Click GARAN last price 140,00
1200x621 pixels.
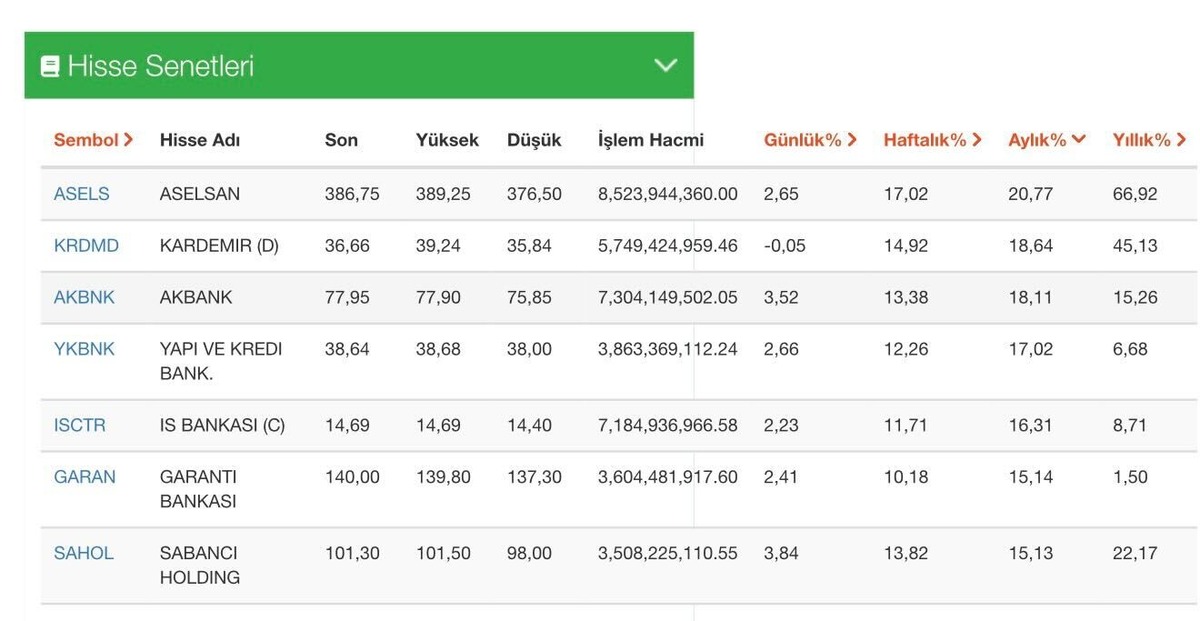coord(352,477)
